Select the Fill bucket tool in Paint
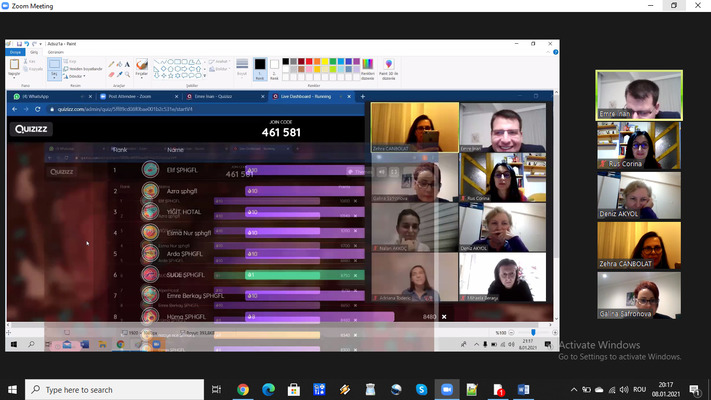This screenshot has height=400, width=711. (119, 64)
